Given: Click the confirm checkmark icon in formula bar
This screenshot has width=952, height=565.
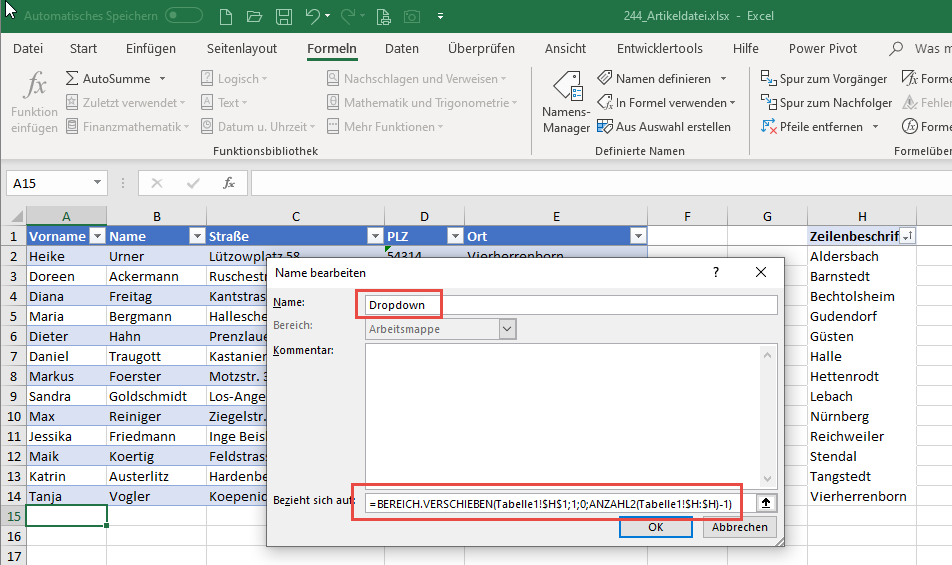Looking at the screenshot, I should (193, 183).
